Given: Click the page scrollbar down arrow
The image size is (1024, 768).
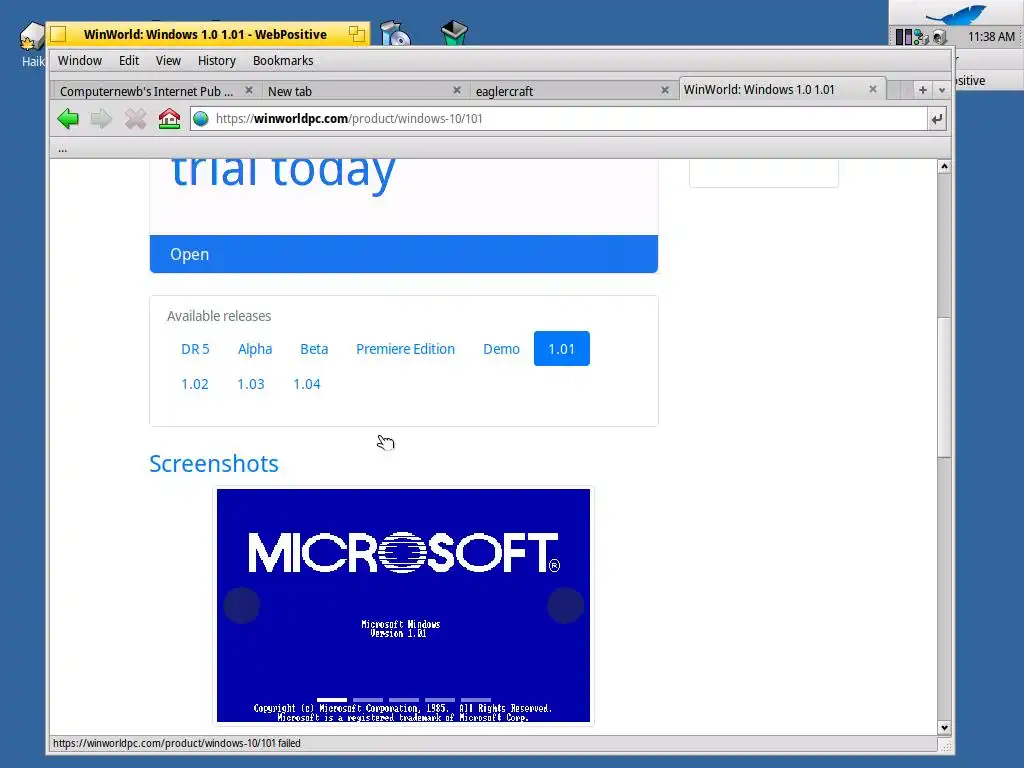Looking at the screenshot, I should [944, 727].
